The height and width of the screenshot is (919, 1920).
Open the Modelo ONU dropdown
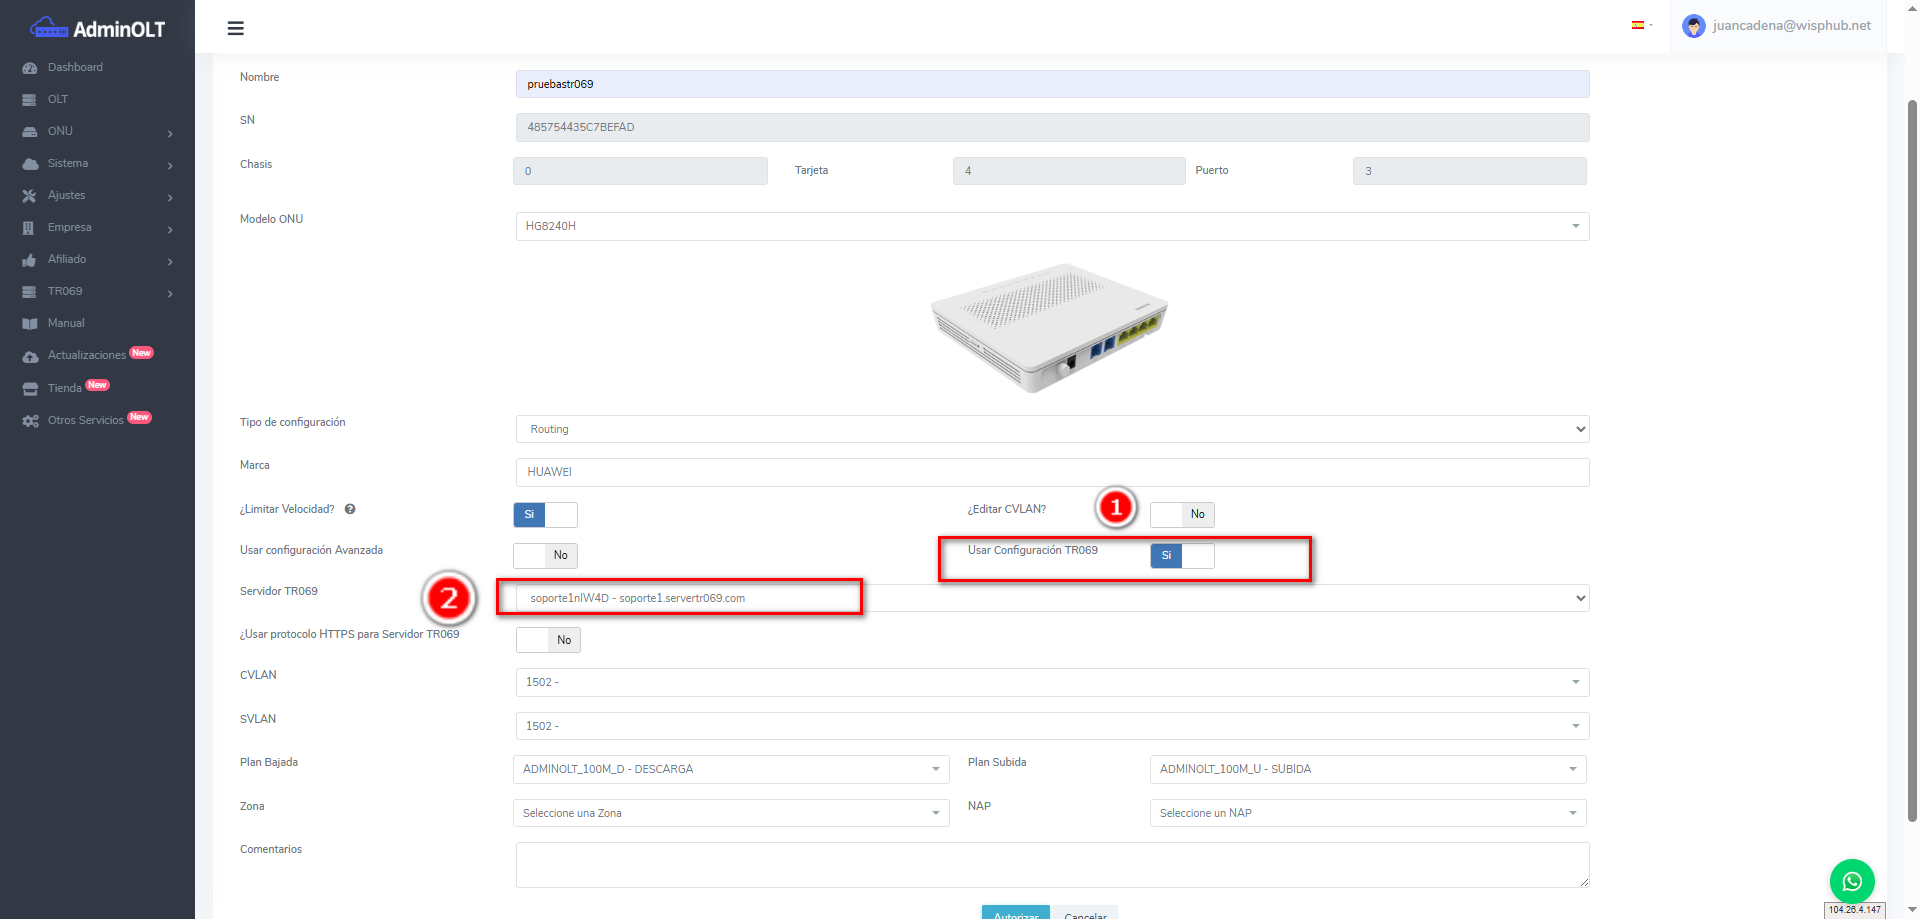pos(1051,226)
